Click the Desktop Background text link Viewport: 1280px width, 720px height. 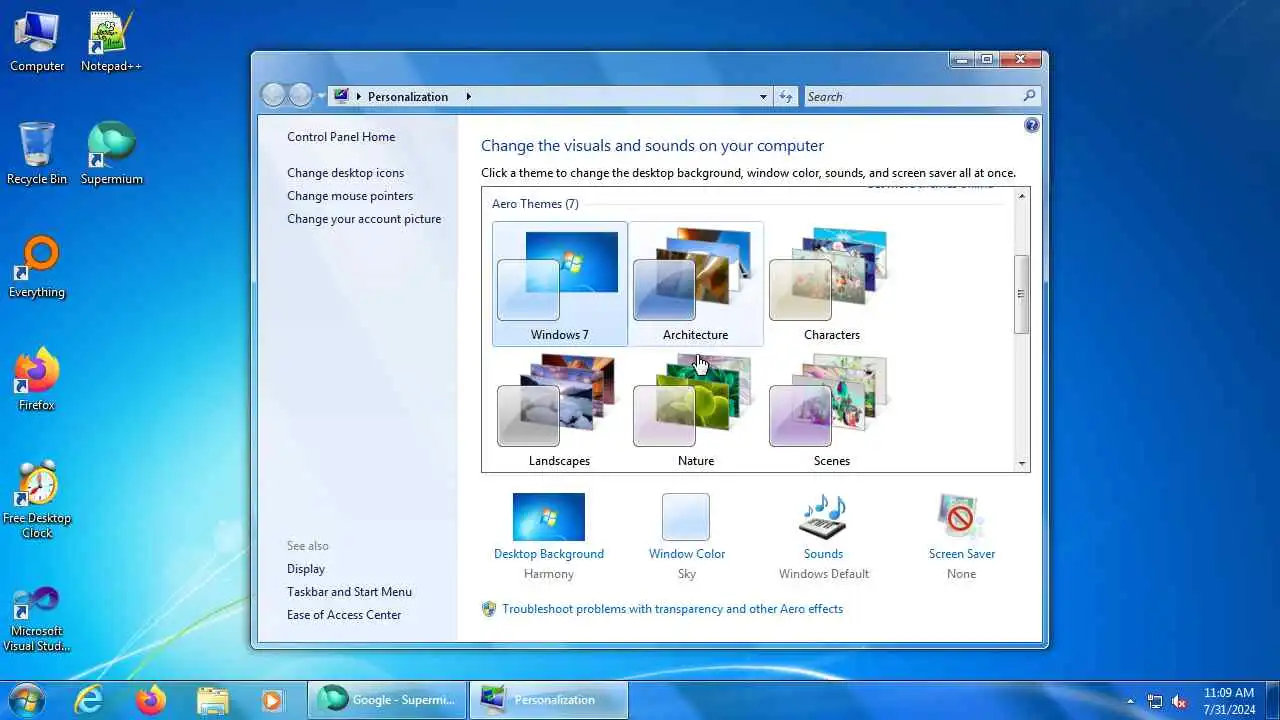(549, 554)
